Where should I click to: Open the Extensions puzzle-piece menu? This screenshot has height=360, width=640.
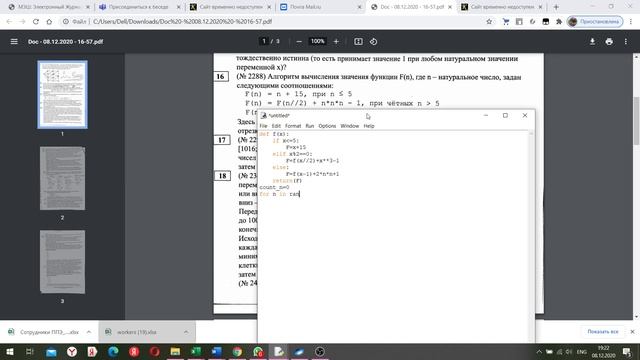pos(559,22)
